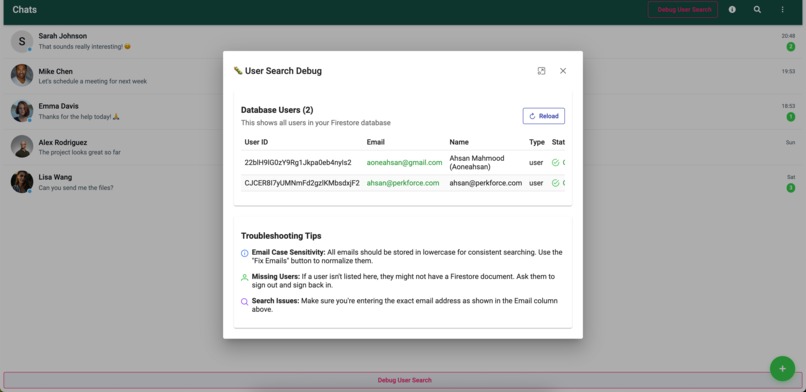Click status check icon in perkforce row
Image resolution: width=806 pixels, height=392 pixels.
(x=555, y=183)
